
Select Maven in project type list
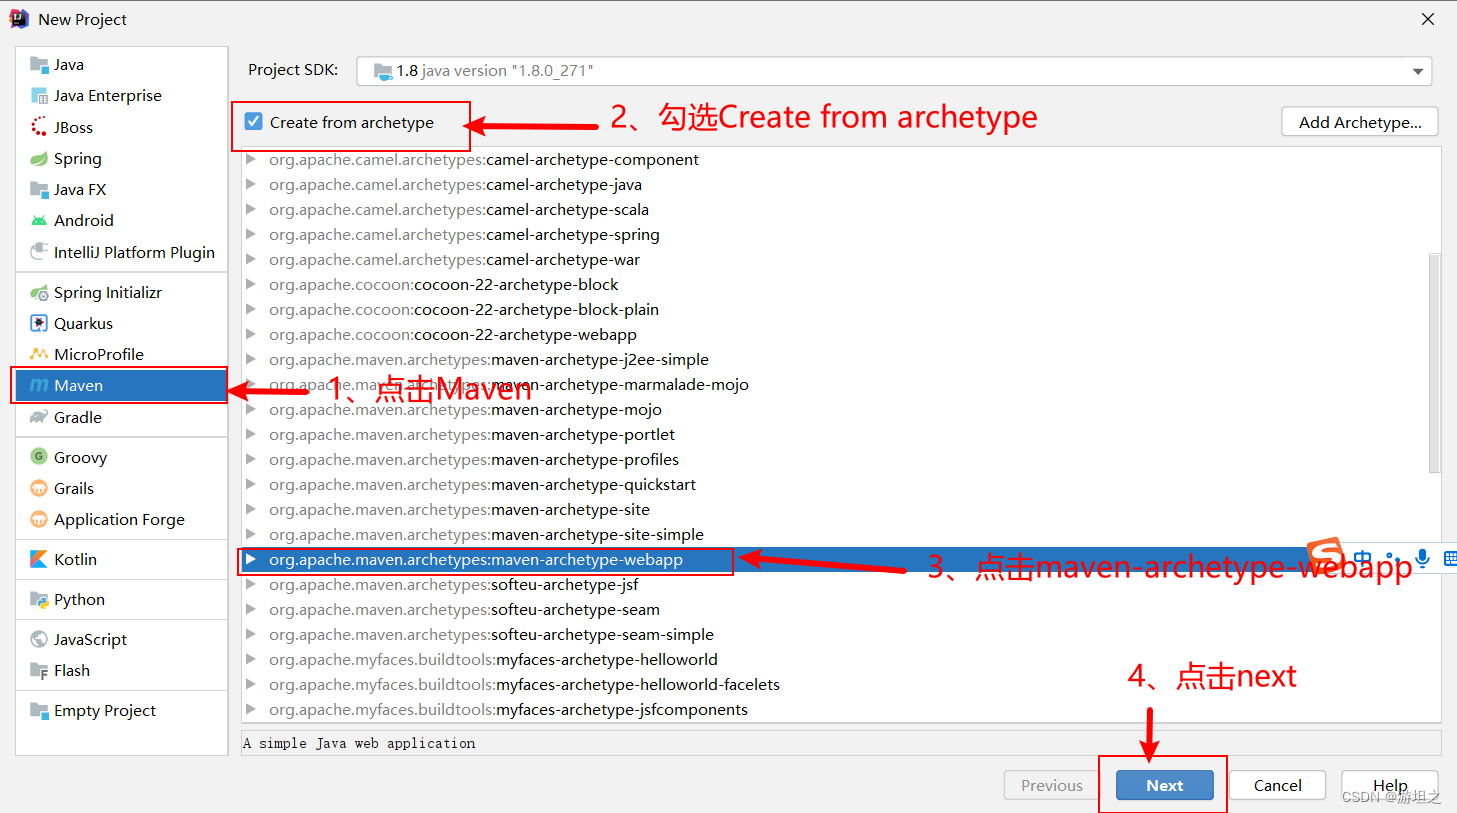(x=121, y=385)
